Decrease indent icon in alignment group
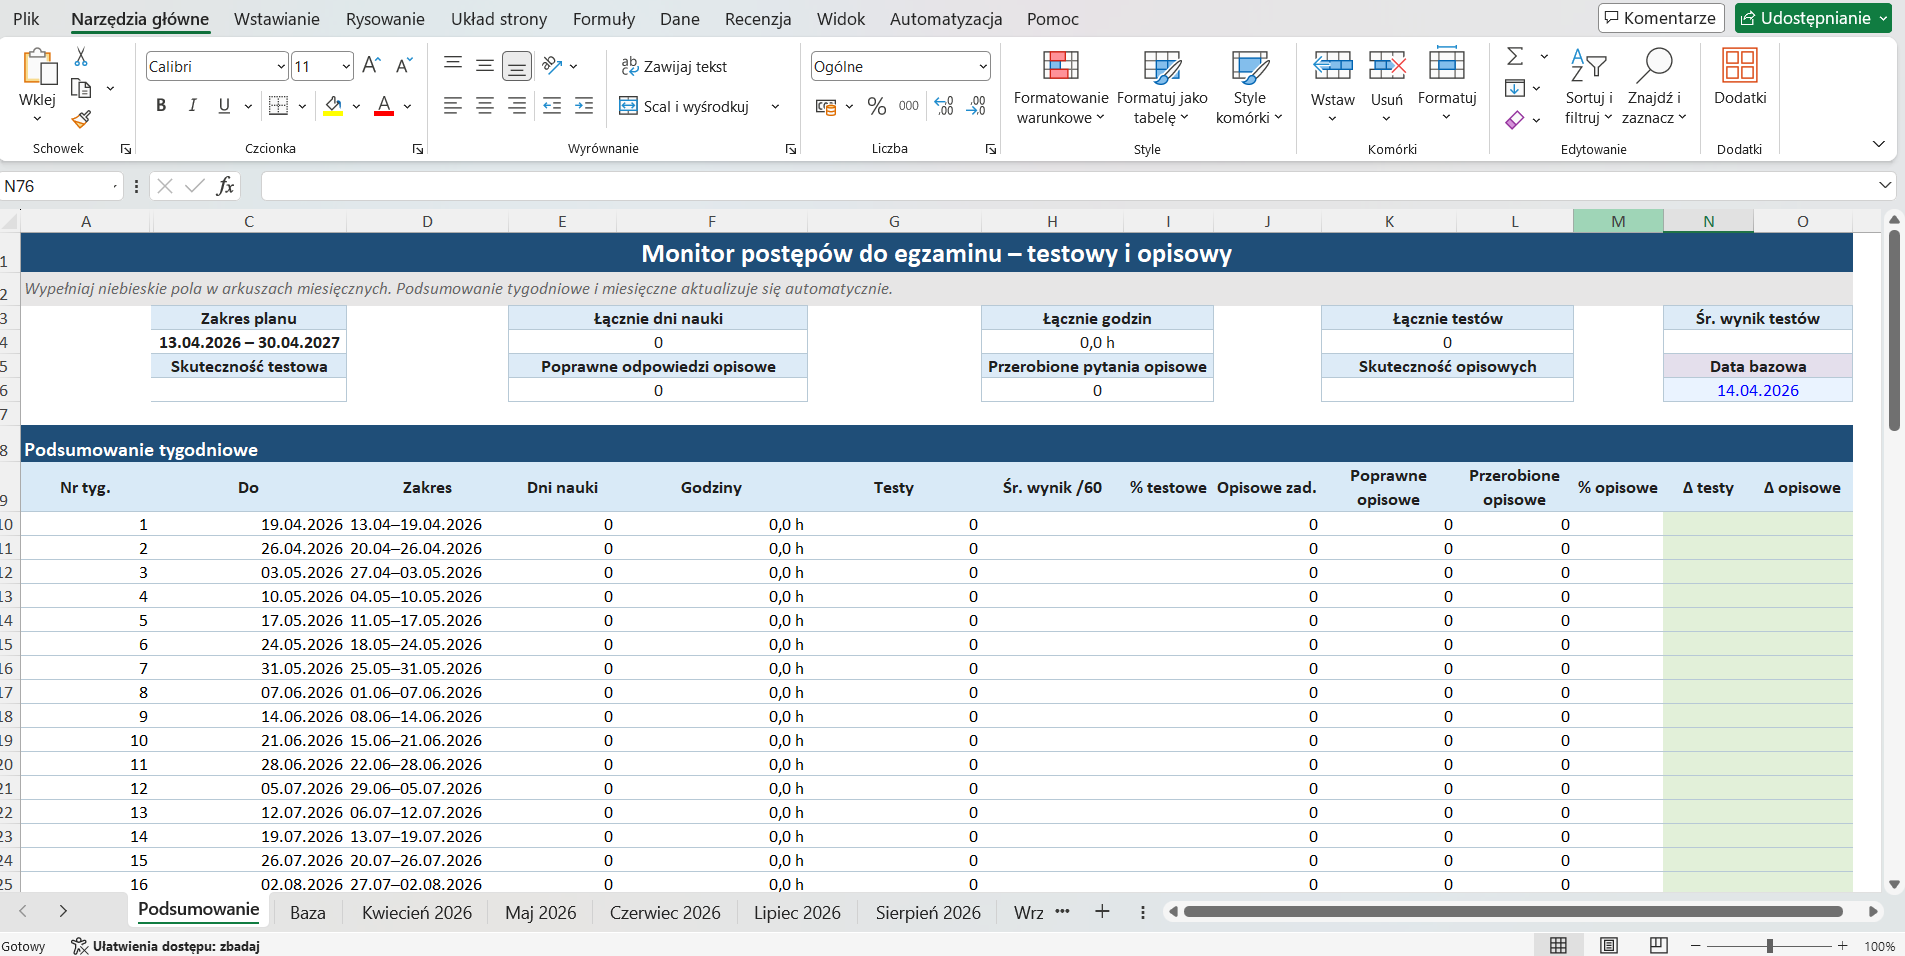 (x=552, y=105)
